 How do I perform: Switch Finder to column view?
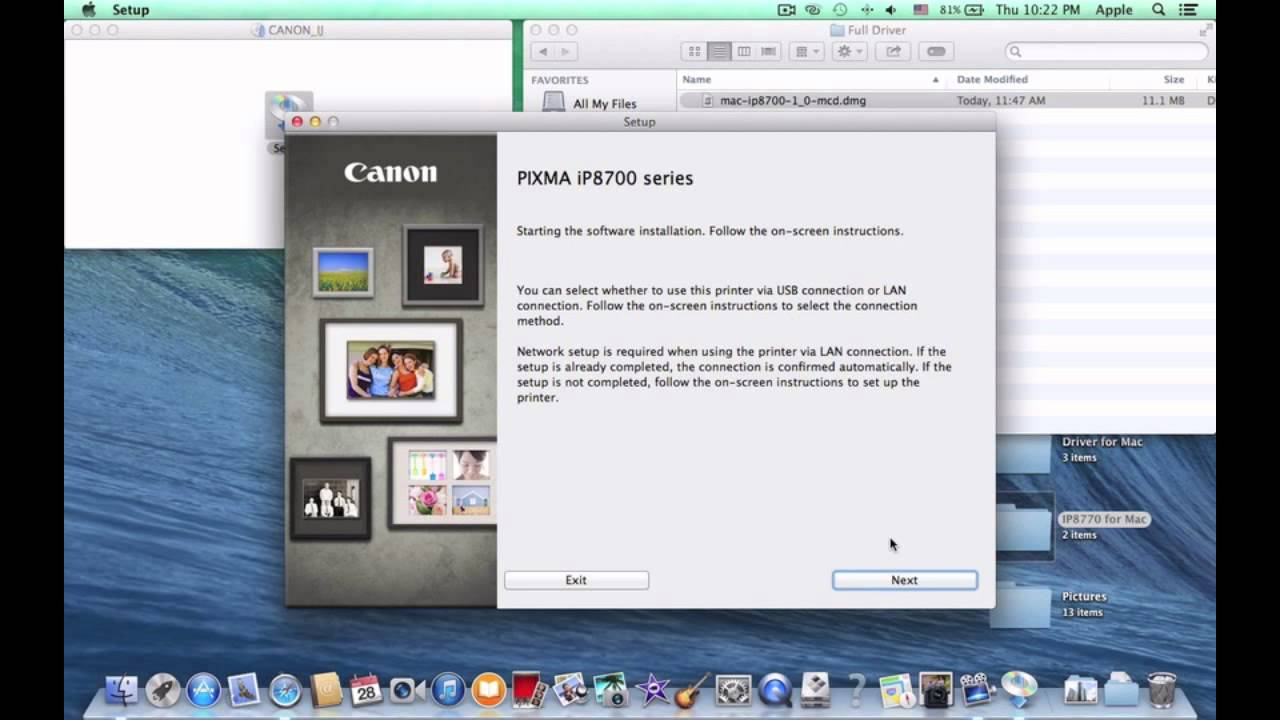click(744, 51)
